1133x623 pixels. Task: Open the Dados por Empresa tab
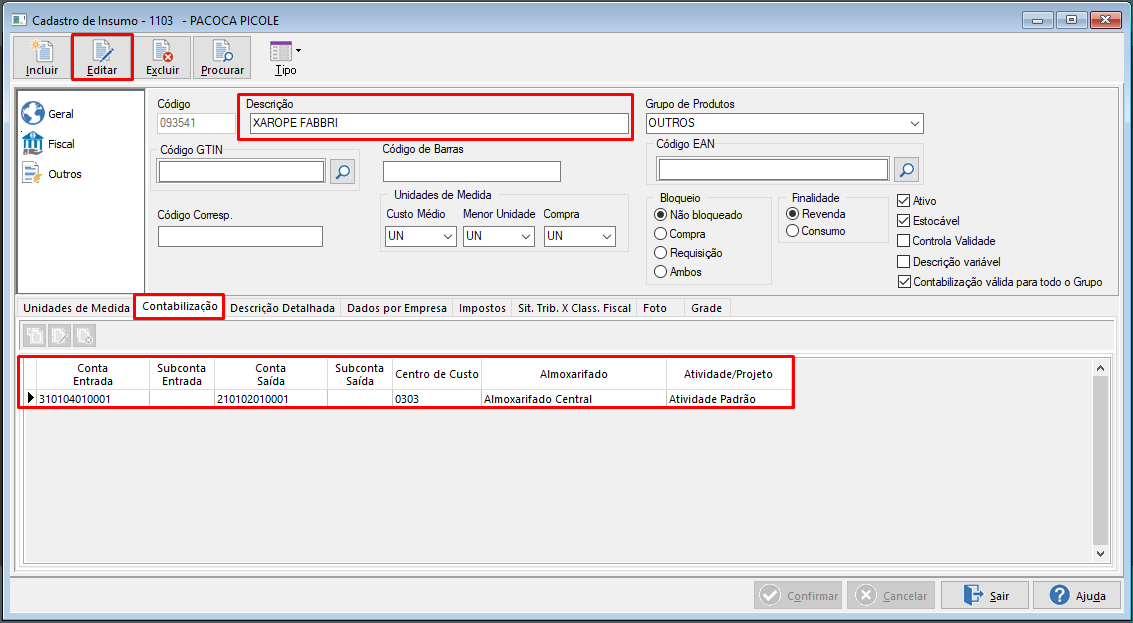click(397, 308)
